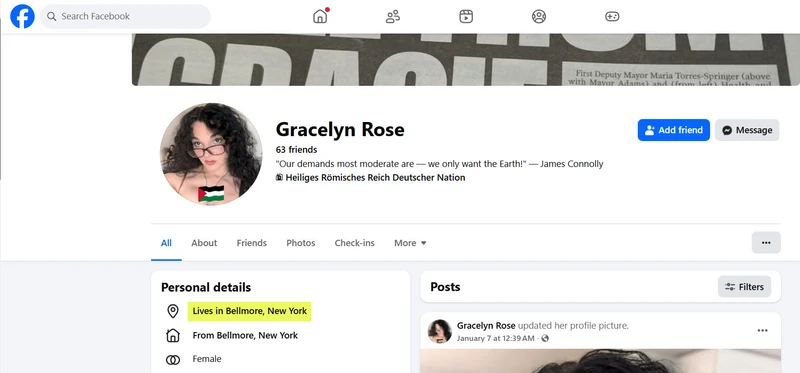
Task: Click the Message button
Action: coord(747,130)
